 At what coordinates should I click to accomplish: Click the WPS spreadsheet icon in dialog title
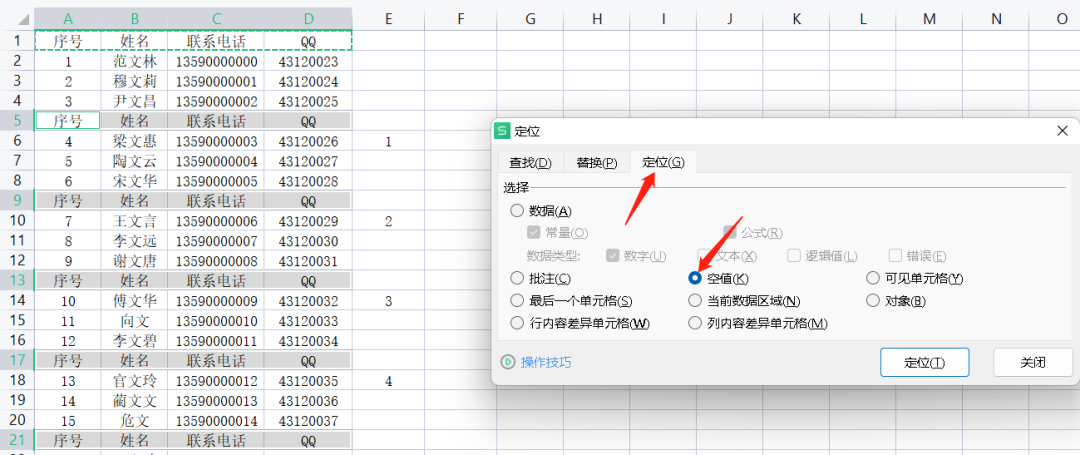tap(503, 131)
